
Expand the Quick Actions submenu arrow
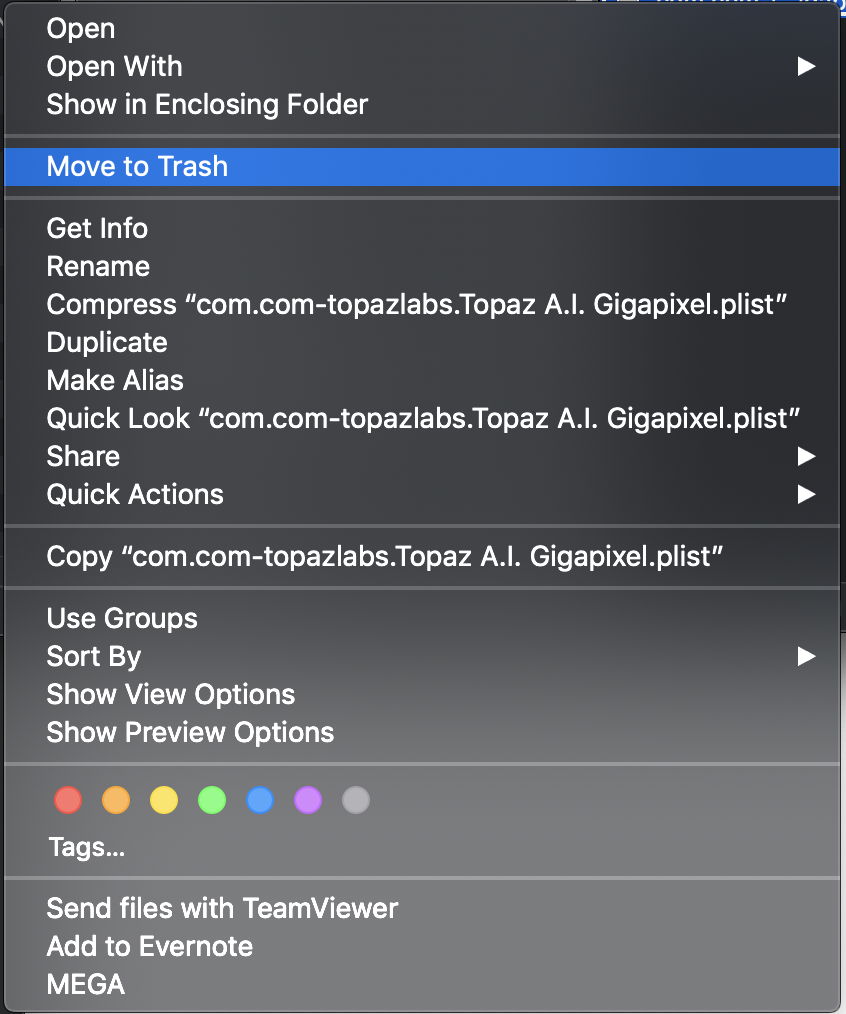click(x=806, y=494)
